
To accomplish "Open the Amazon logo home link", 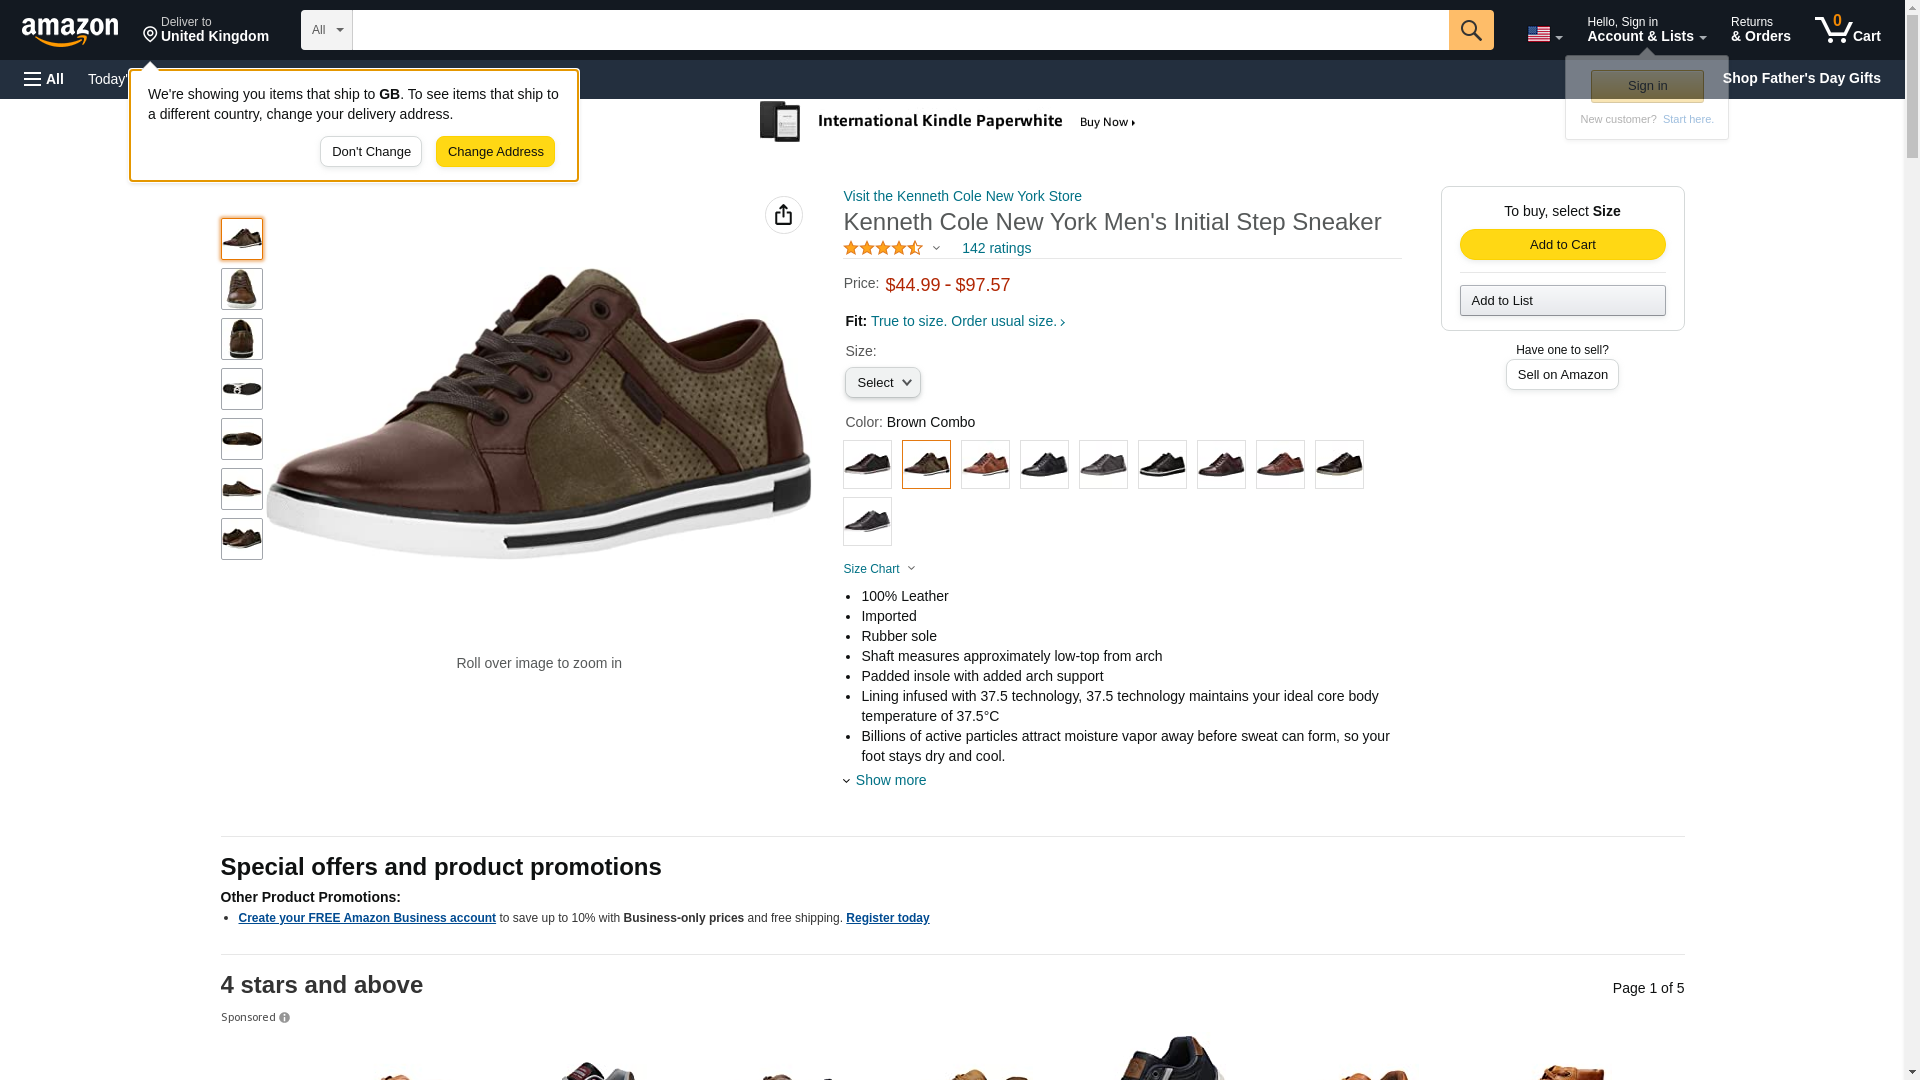I will 70,31.
